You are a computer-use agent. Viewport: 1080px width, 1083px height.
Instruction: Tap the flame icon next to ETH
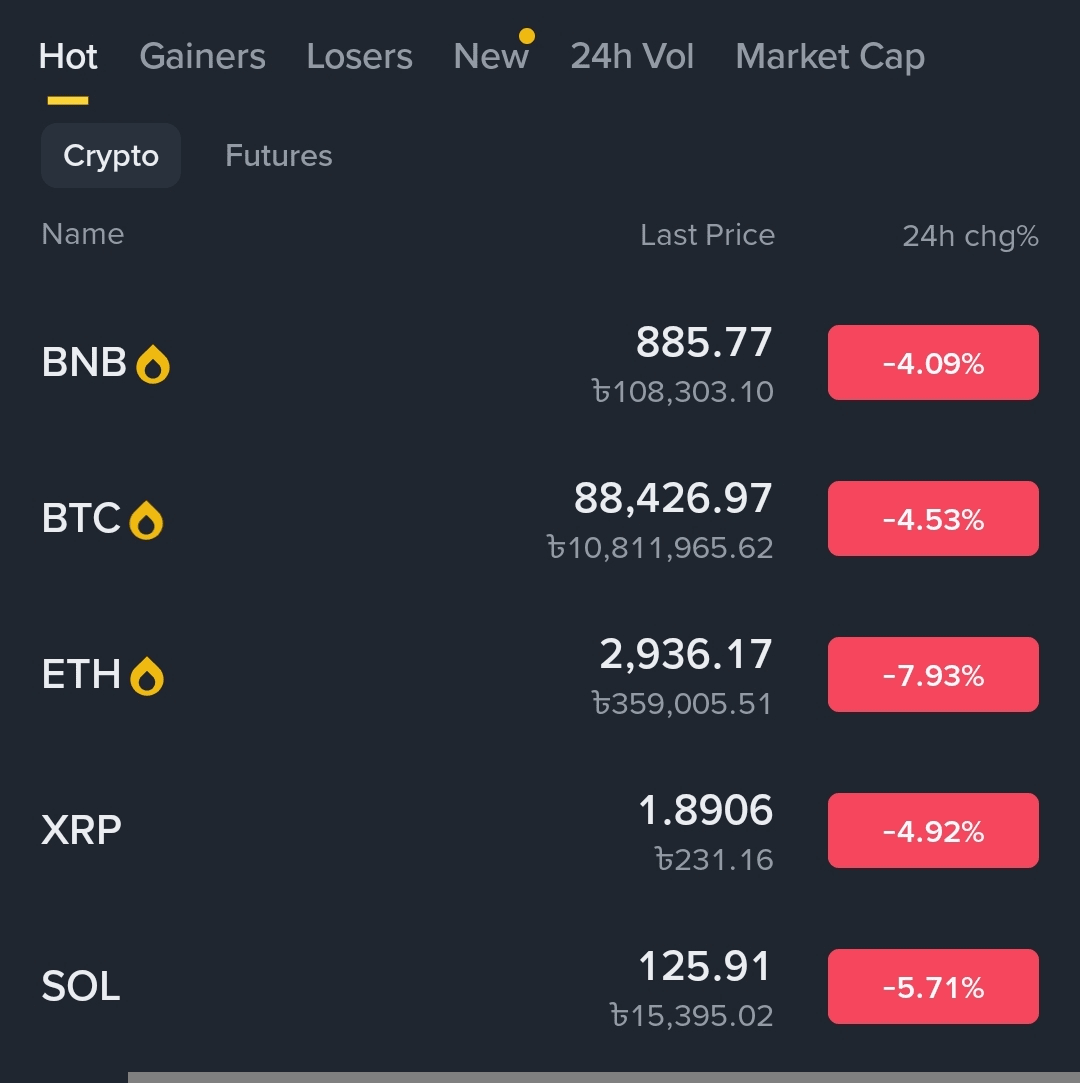click(146, 676)
